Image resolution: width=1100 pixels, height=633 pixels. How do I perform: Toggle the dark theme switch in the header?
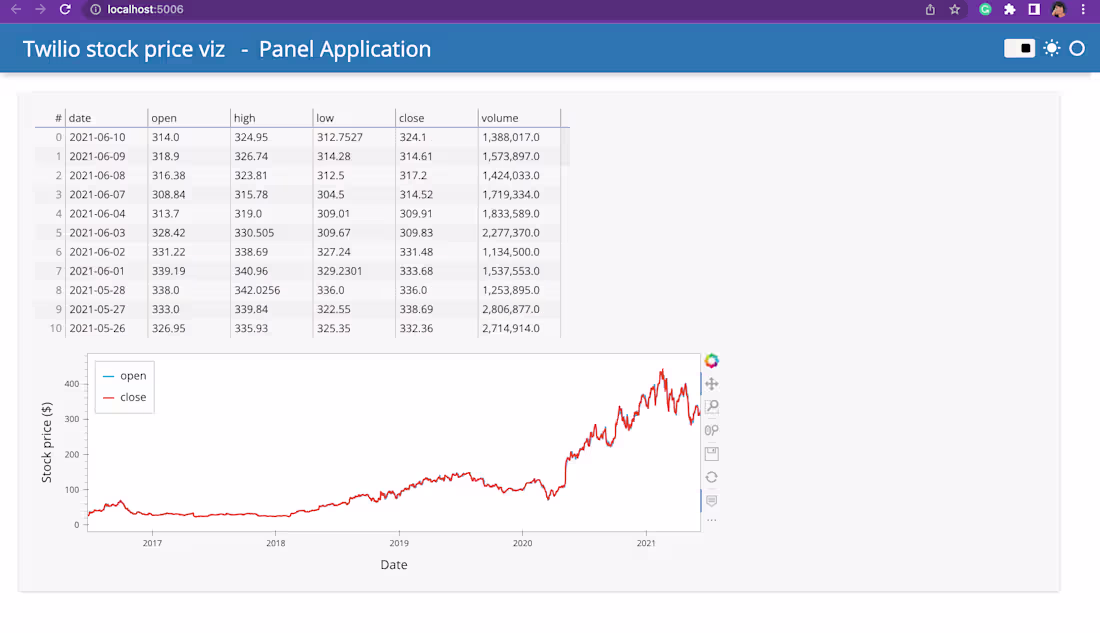[x=1019, y=47]
